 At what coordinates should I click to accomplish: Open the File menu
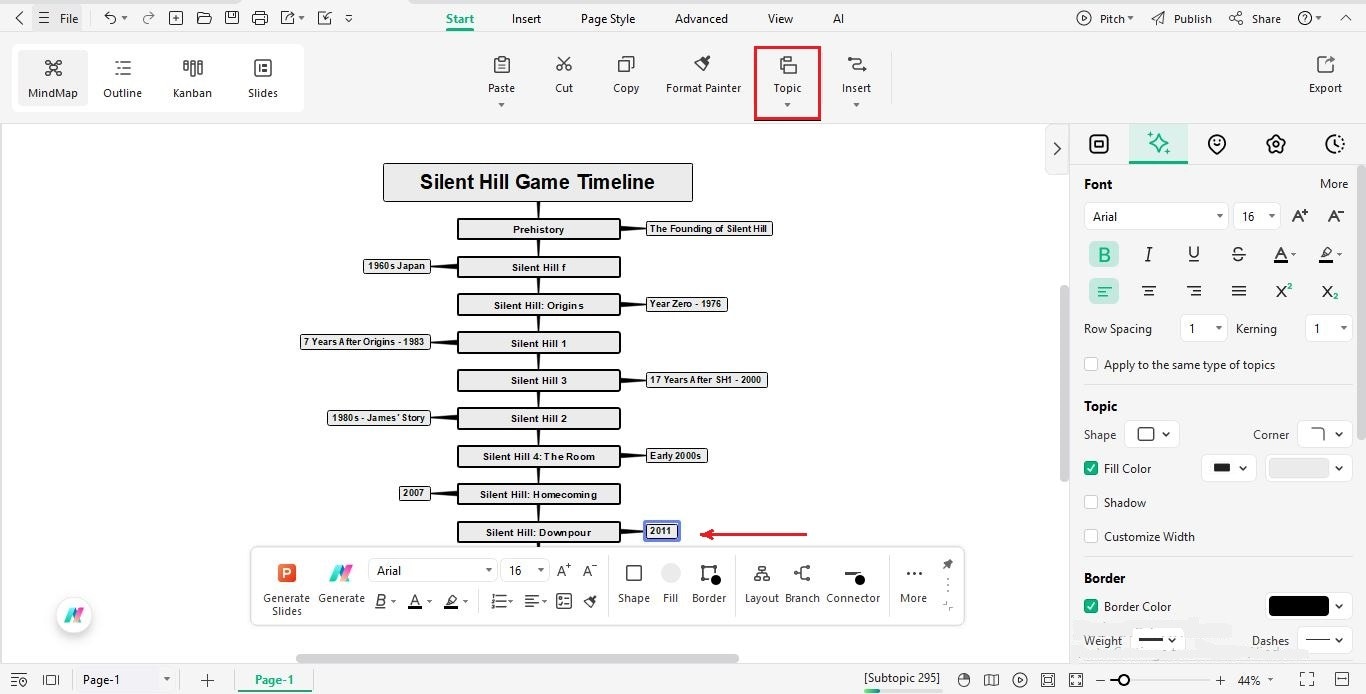pyautogui.click(x=69, y=18)
